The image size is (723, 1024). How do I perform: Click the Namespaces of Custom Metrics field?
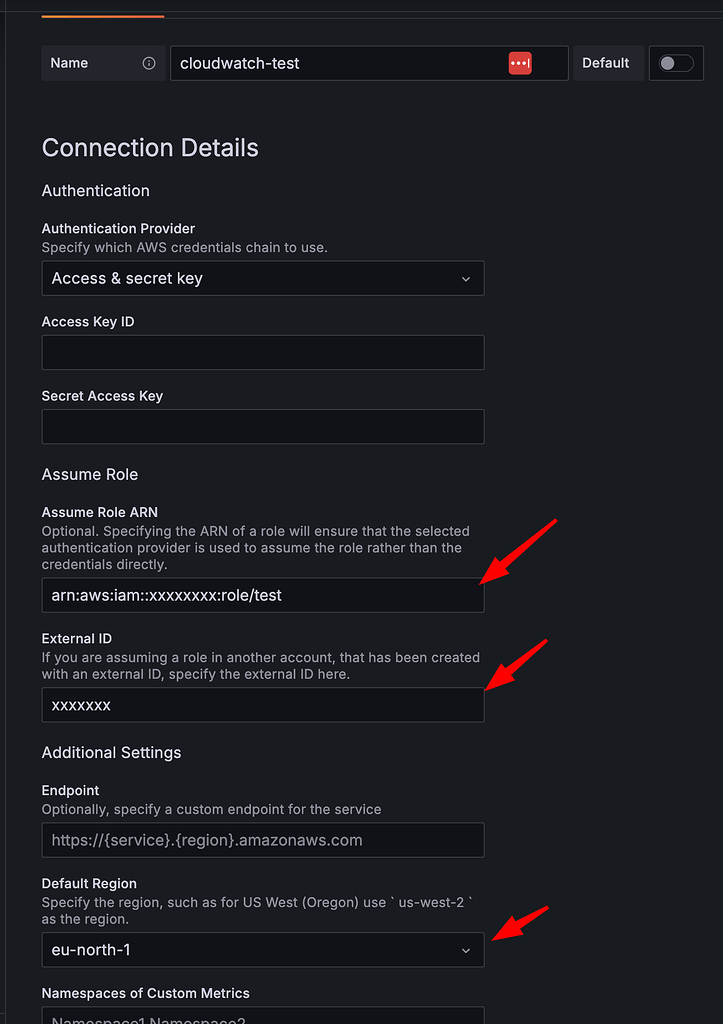click(263, 1018)
